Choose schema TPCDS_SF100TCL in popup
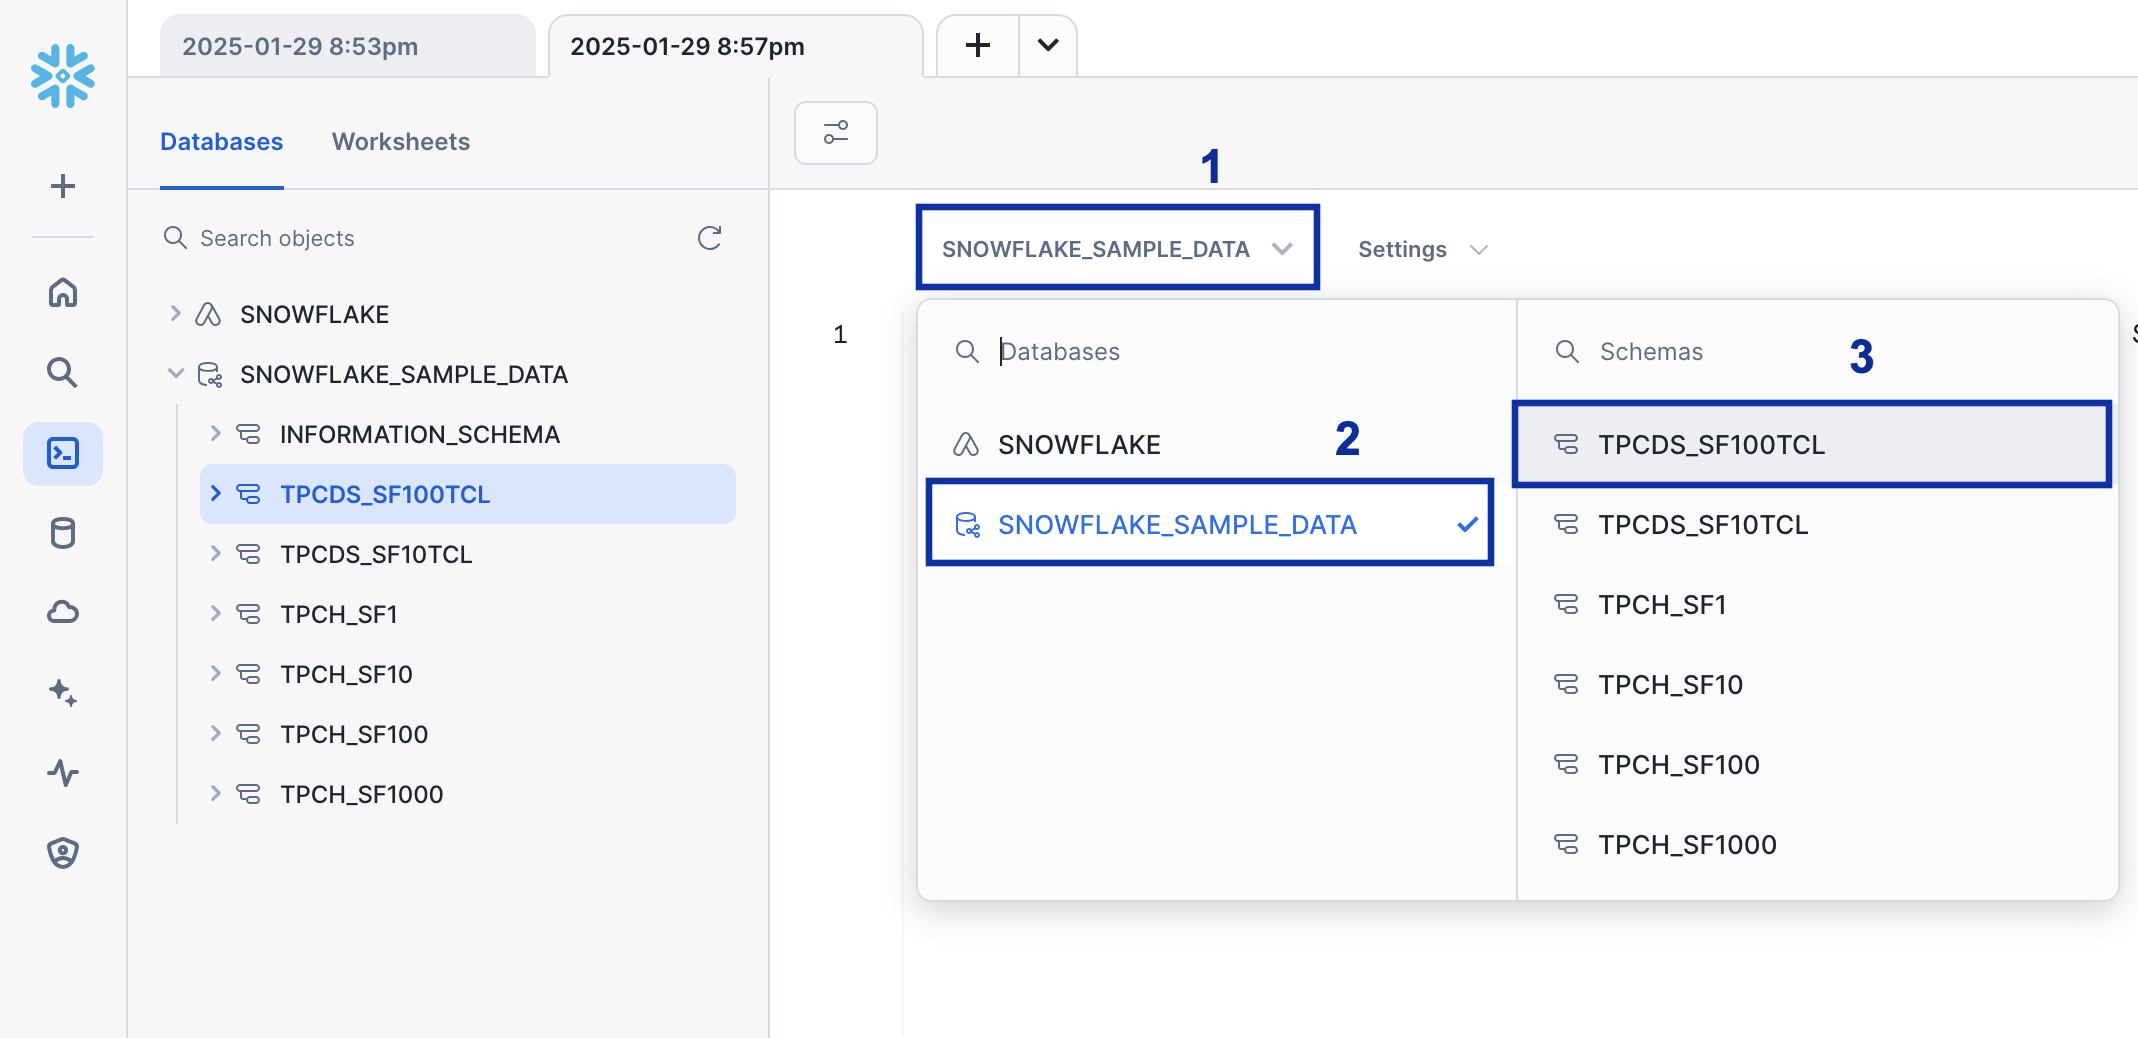 1811,444
